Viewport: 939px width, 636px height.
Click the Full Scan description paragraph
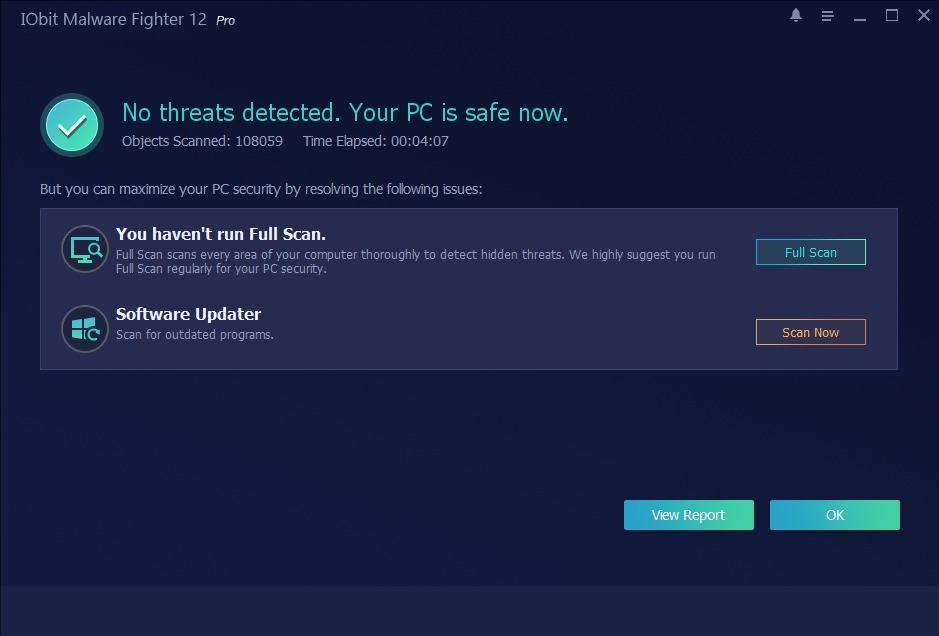416,262
